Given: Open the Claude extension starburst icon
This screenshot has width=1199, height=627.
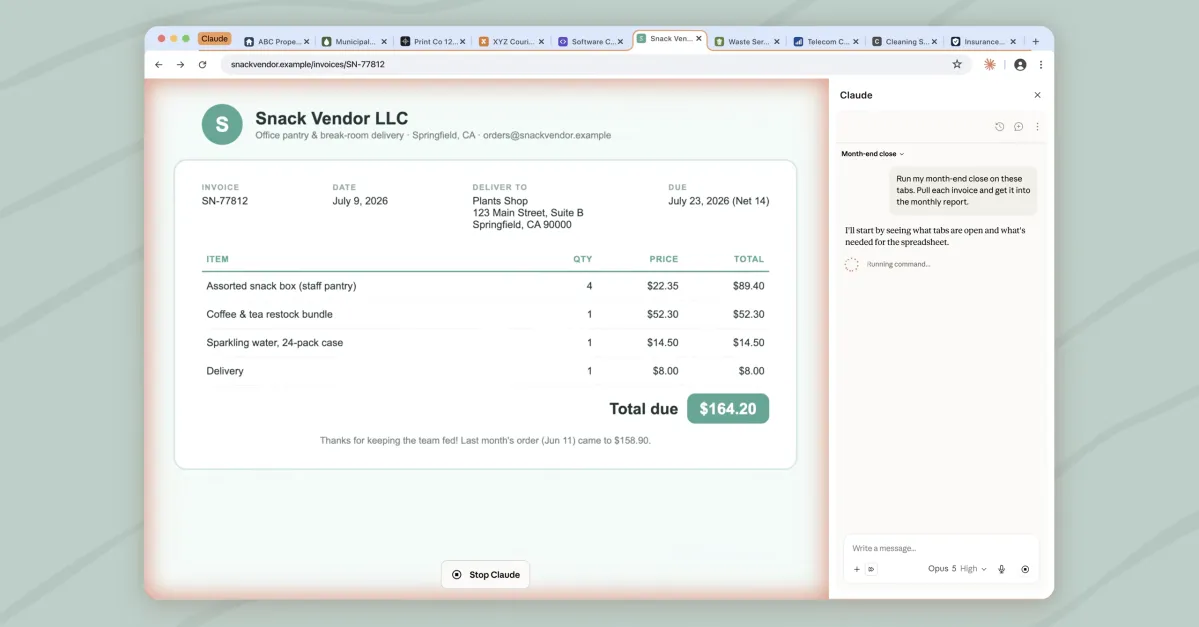Looking at the screenshot, I should point(989,65).
